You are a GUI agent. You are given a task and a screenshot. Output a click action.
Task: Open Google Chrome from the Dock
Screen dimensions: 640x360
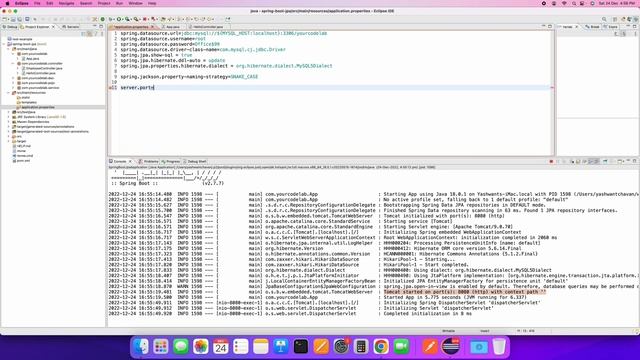pos(381,347)
